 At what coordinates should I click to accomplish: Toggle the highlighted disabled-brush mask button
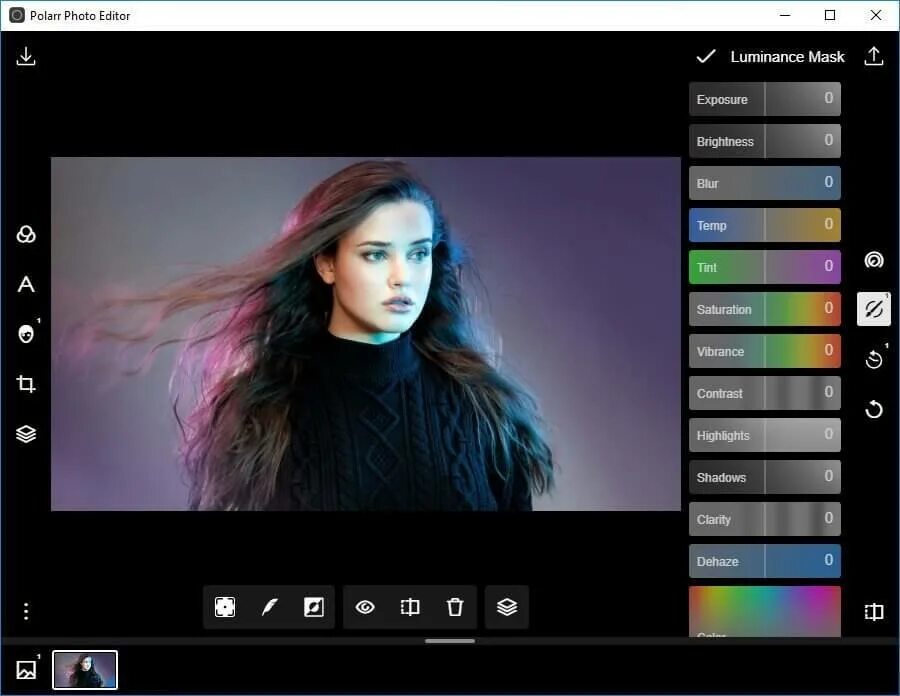873,308
